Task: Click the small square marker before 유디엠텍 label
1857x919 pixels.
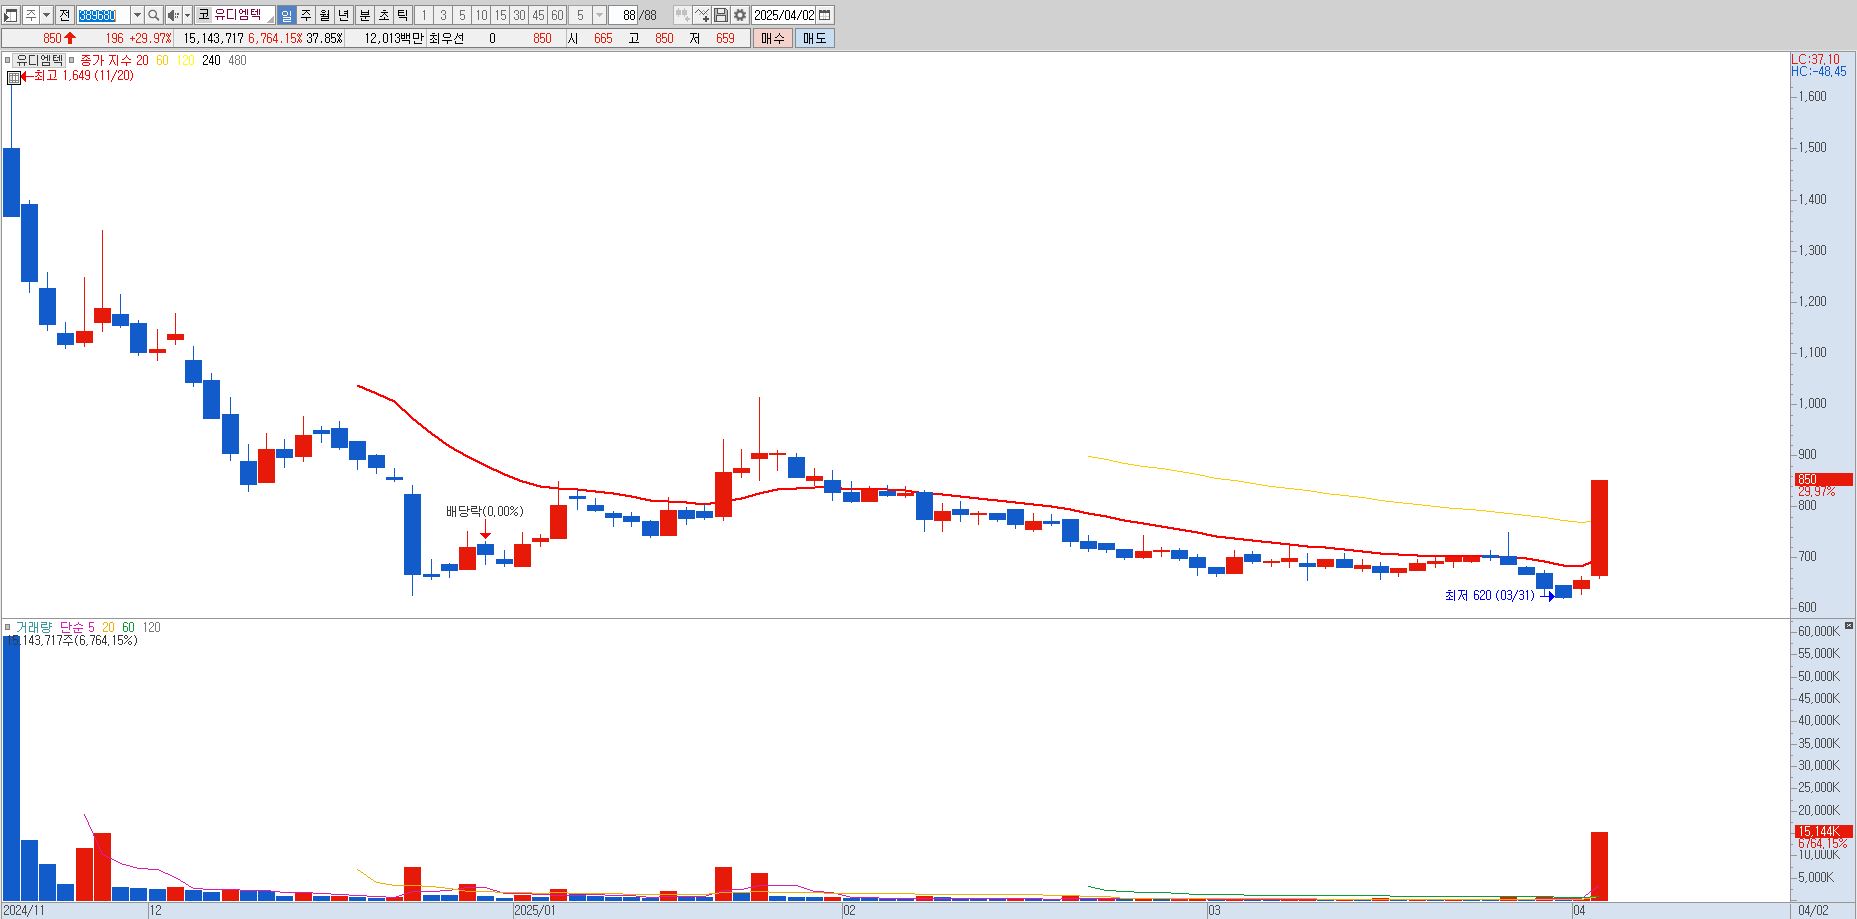Action: click(x=8, y=60)
